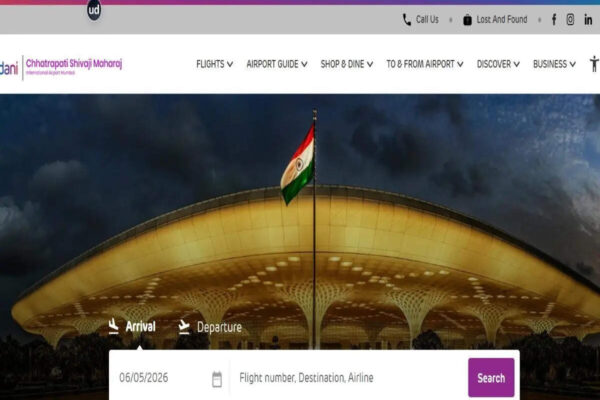Viewport: 600px width, 400px height.
Task: Open the Instagram icon link
Action: pos(570,20)
